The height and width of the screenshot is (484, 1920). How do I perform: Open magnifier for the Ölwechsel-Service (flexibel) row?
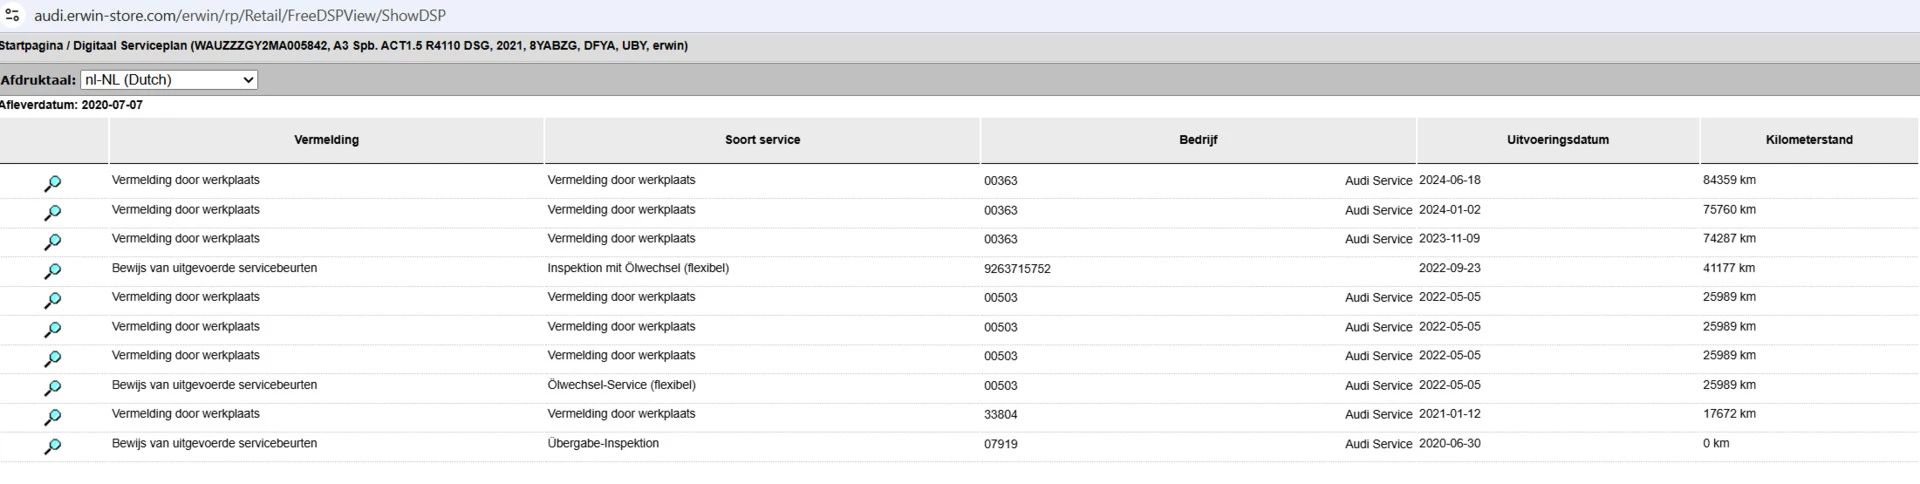(53, 387)
